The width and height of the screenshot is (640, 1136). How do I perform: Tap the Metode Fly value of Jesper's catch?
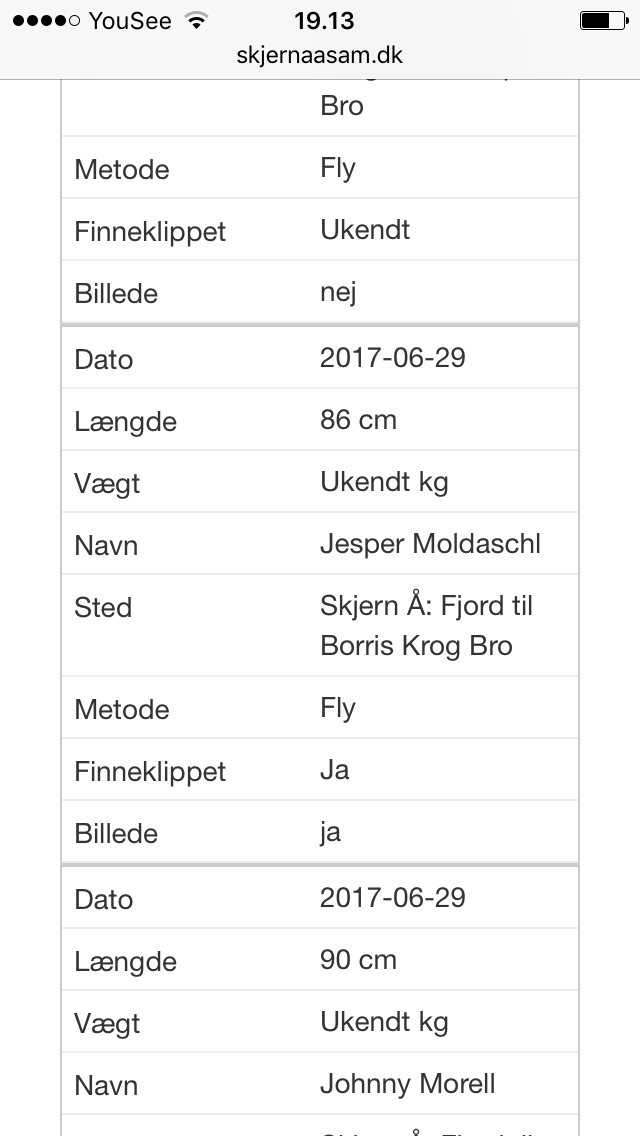click(338, 708)
